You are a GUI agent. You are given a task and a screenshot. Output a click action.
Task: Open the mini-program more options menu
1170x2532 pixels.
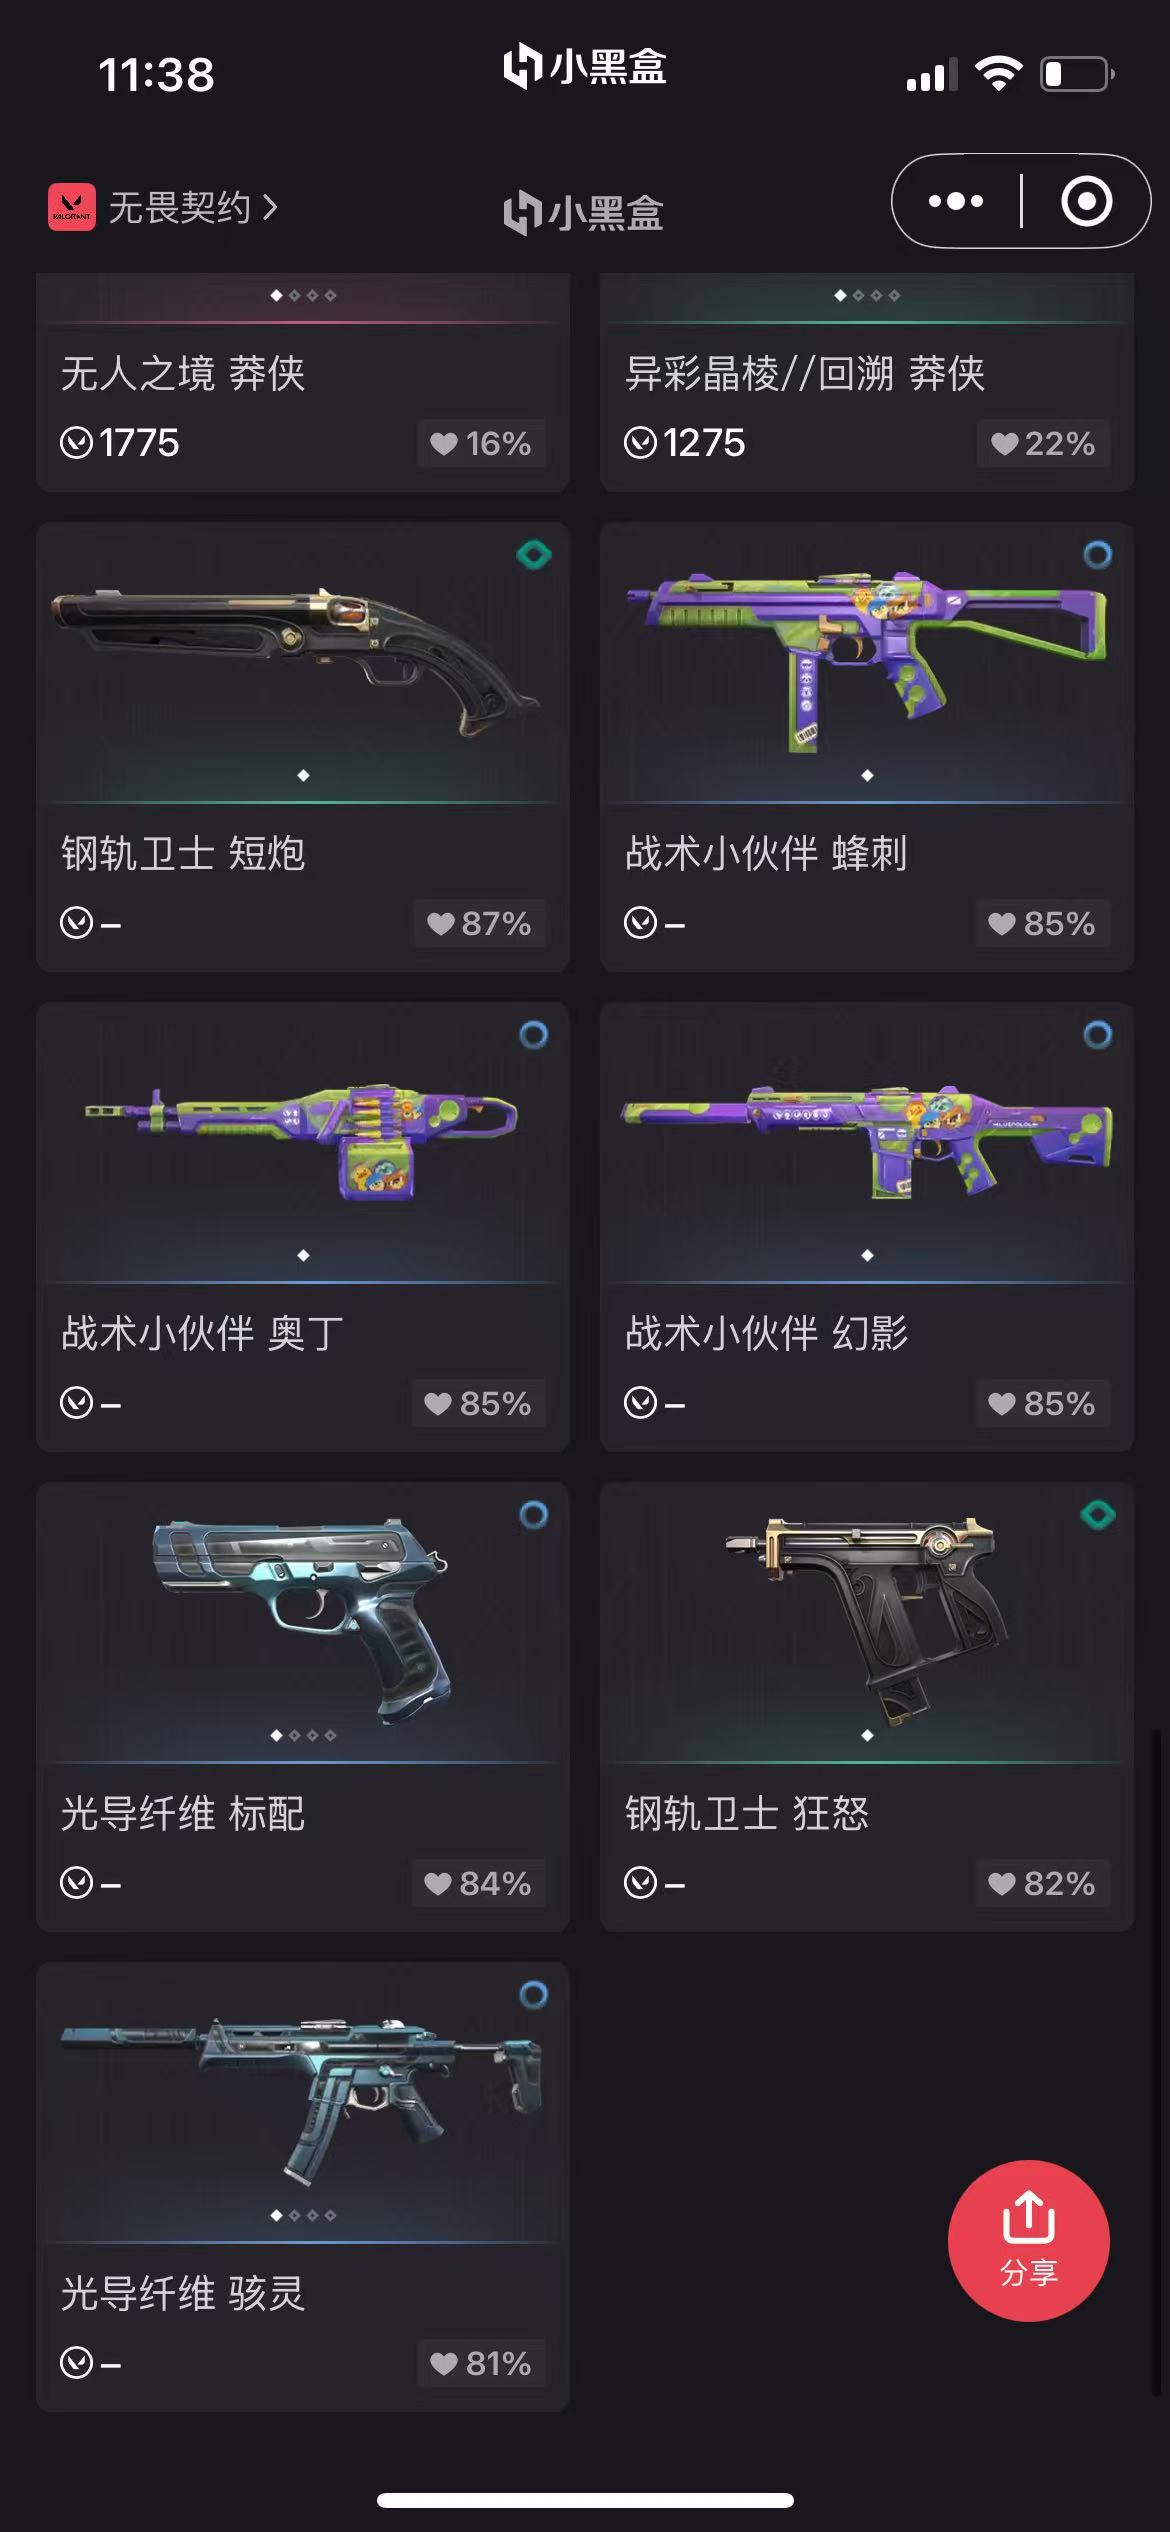[955, 201]
